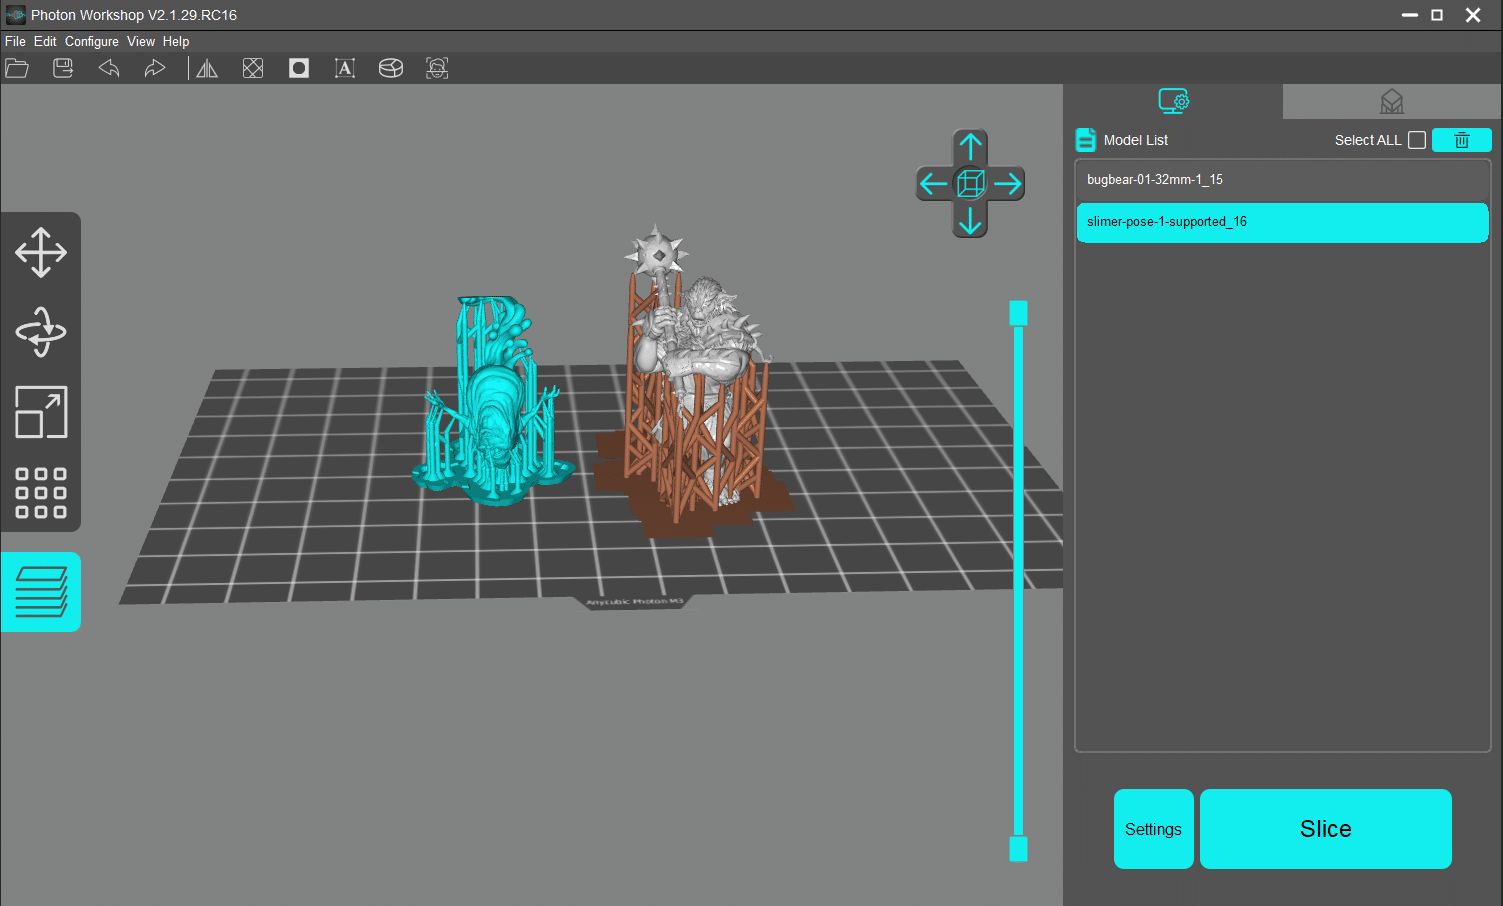This screenshot has width=1503, height=906.
Task: Open the File menu
Action: coord(15,41)
